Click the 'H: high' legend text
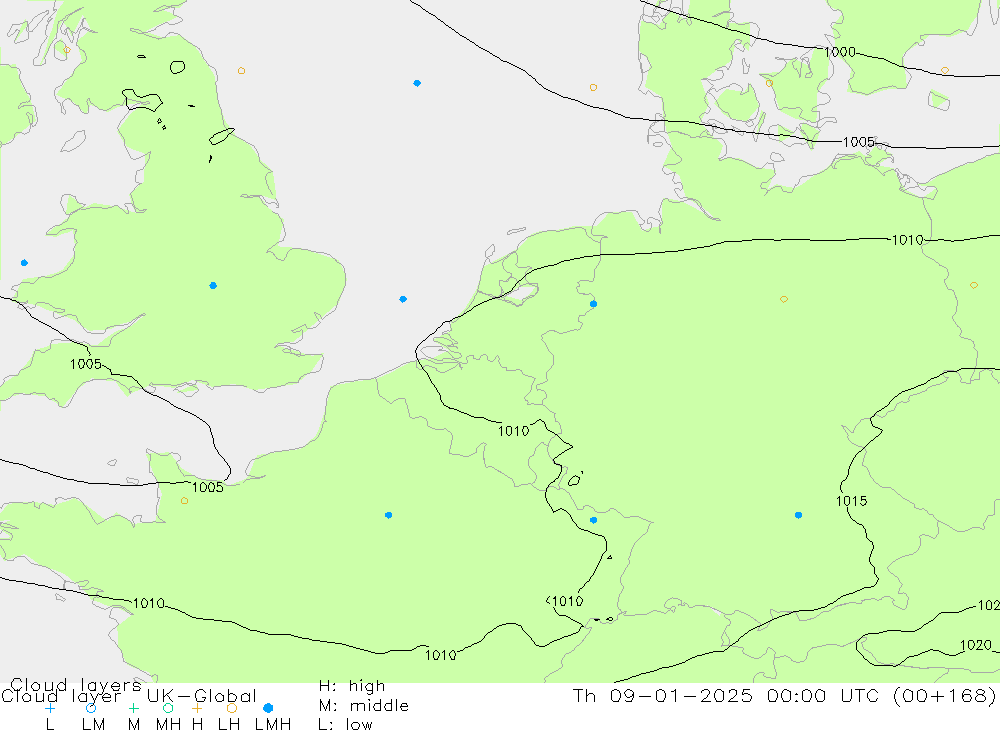This screenshot has height=733, width=1000. [x=352, y=686]
